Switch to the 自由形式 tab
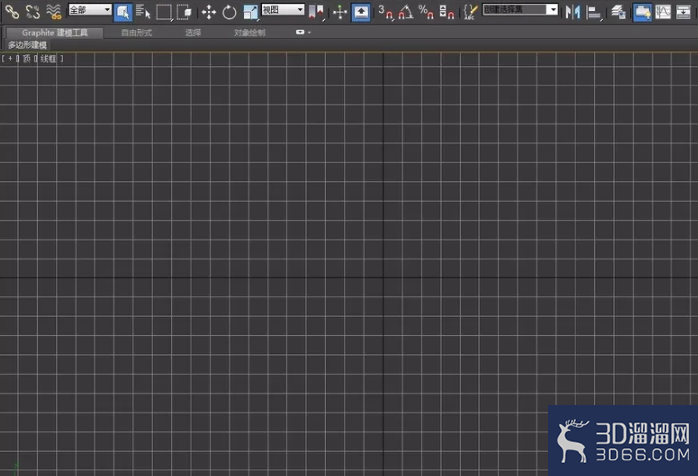This screenshot has height=476, width=698. (137, 33)
